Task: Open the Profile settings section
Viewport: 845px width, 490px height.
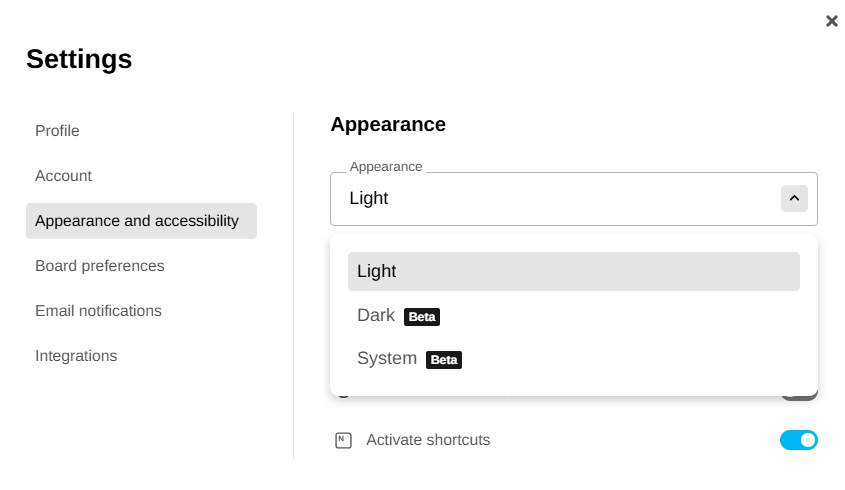Action: (57, 131)
